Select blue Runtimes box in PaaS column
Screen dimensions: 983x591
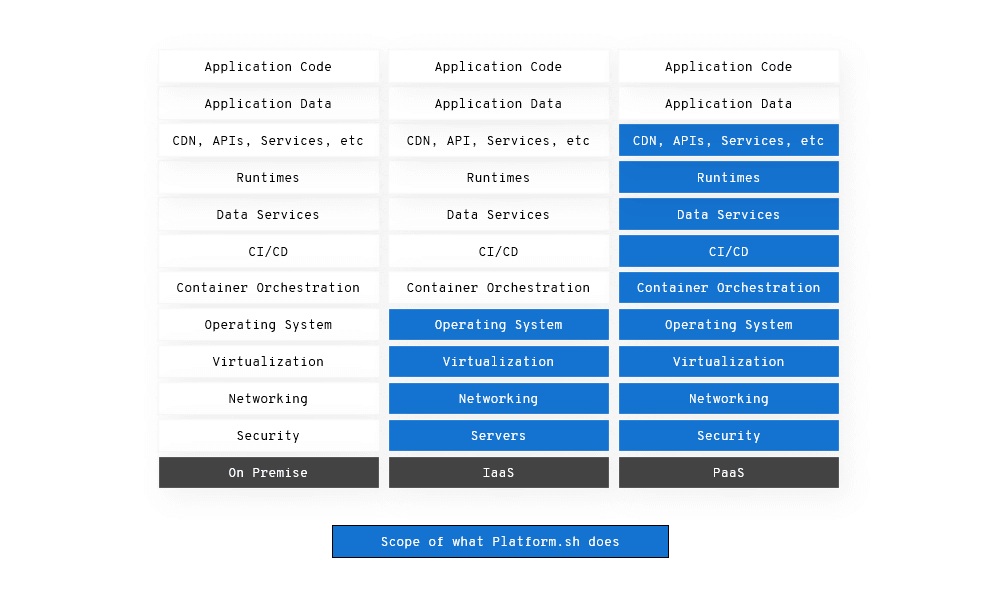(x=728, y=177)
